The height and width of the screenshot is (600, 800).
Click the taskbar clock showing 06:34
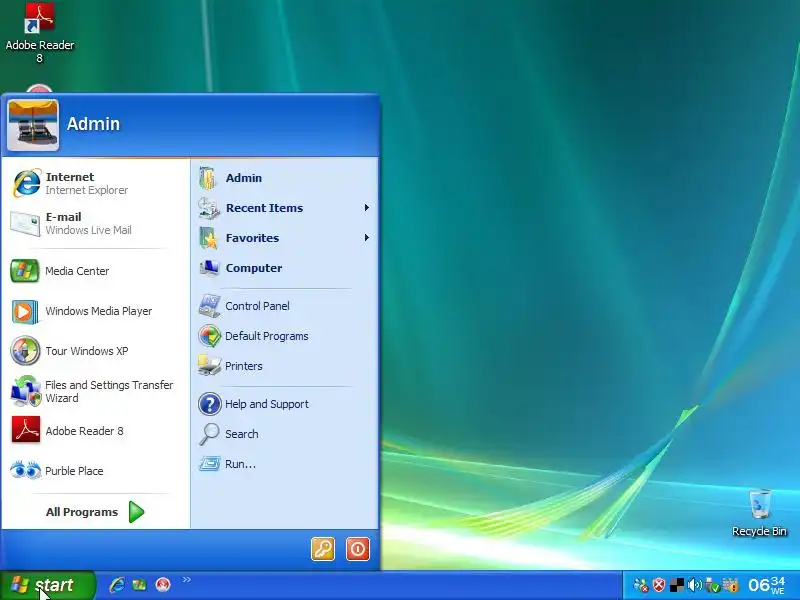coord(766,585)
